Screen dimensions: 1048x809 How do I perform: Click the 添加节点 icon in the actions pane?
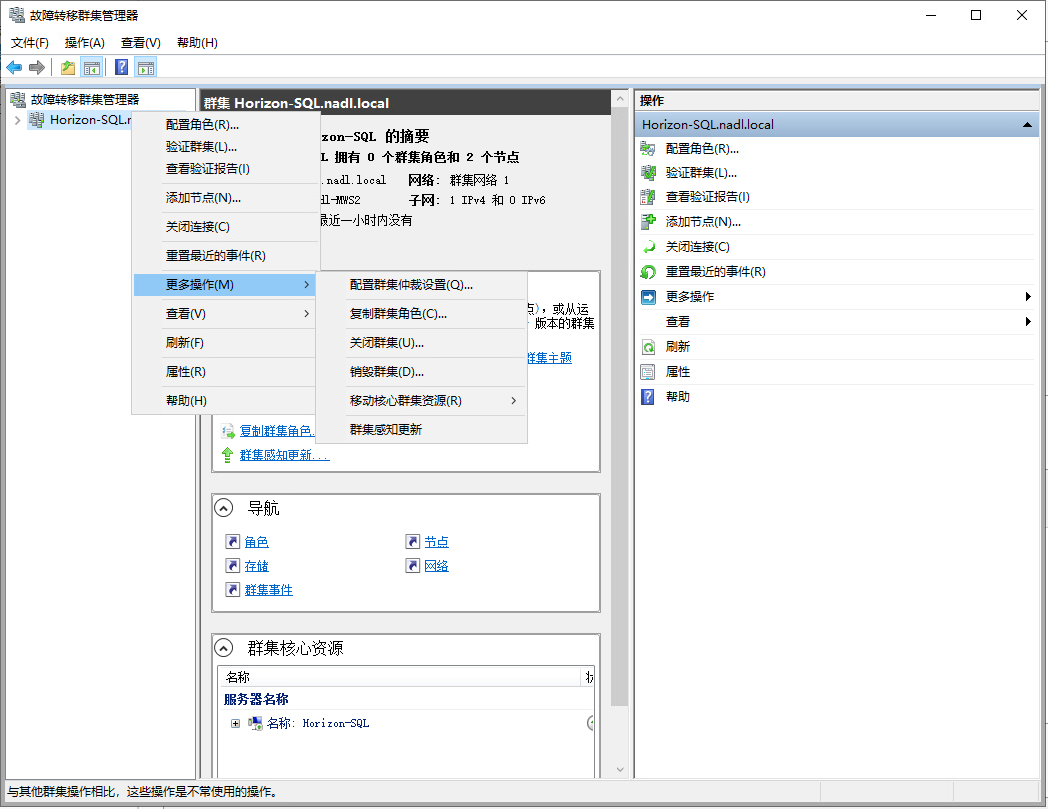click(x=648, y=221)
